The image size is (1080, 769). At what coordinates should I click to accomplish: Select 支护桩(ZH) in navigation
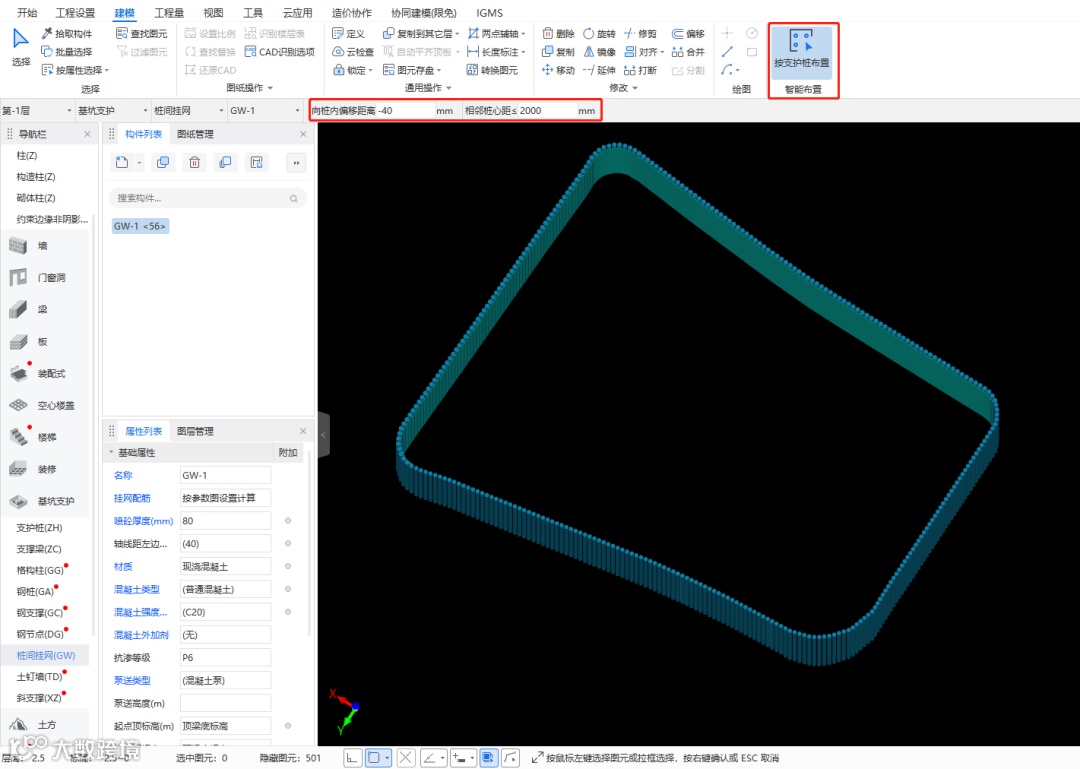point(39,528)
